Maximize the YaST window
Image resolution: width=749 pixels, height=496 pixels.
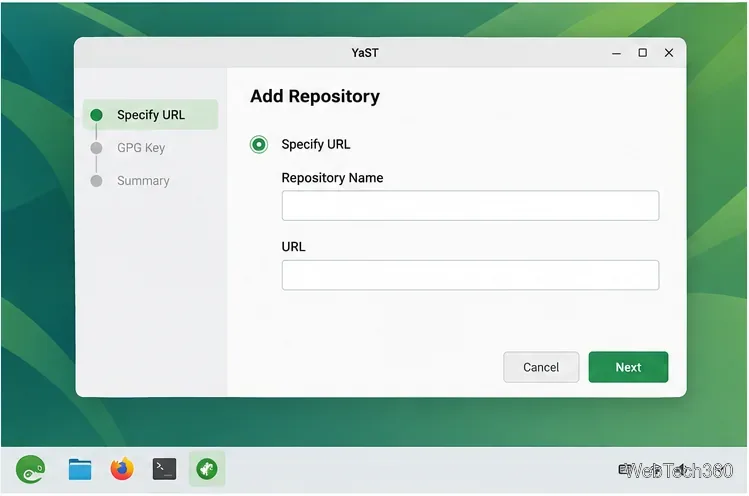[642, 53]
